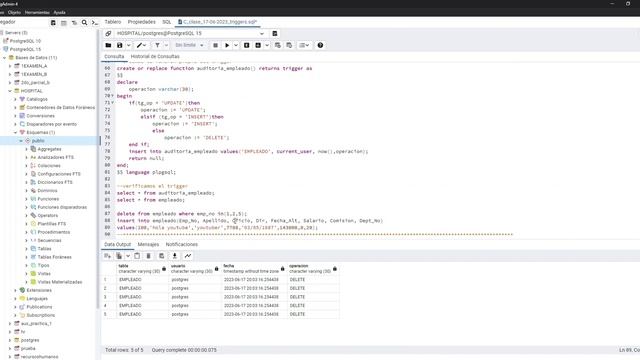The image size is (640, 360).
Task: Open the row limit 'Sin limite' dropdown
Action: [x=189, y=45]
